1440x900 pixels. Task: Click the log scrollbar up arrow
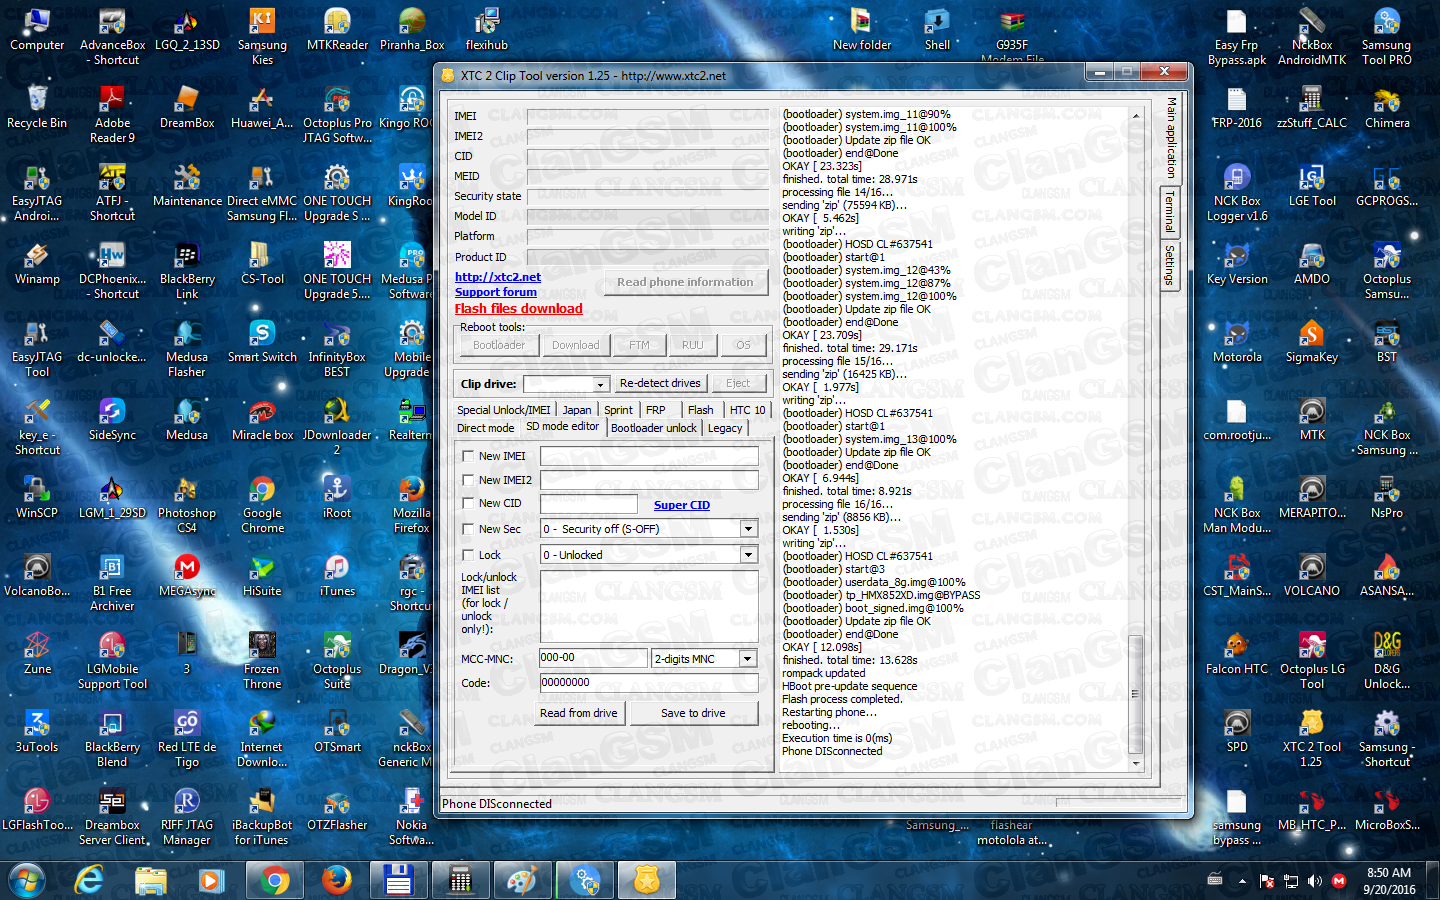pyautogui.click(x=1135, y=116)
